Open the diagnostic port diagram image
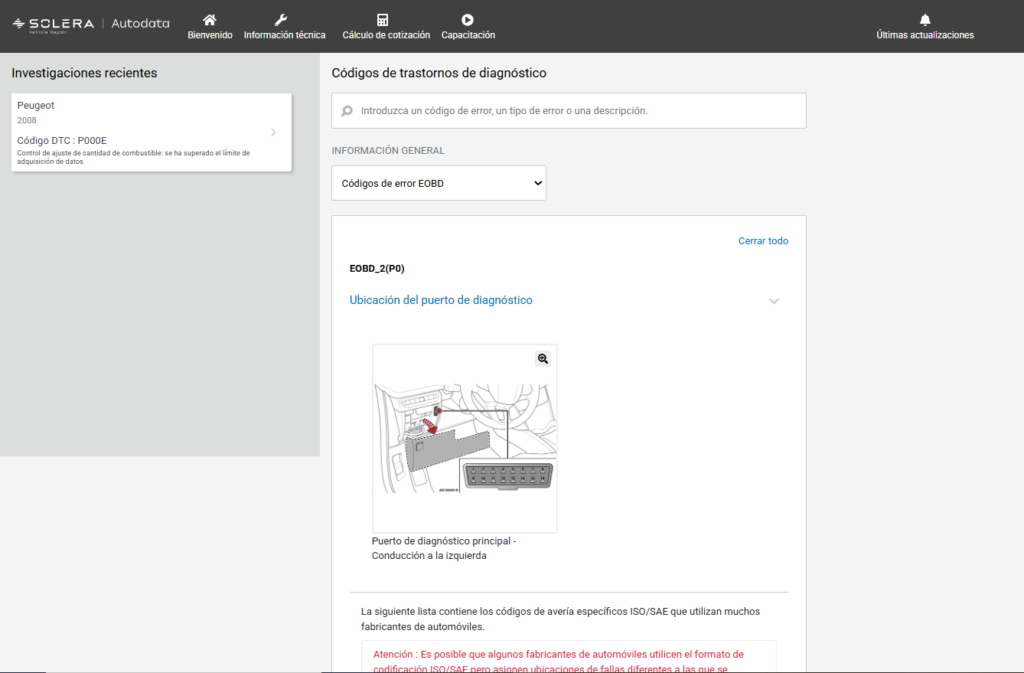The height and width of the screenshot is (673, 1024). pos(464,440)
